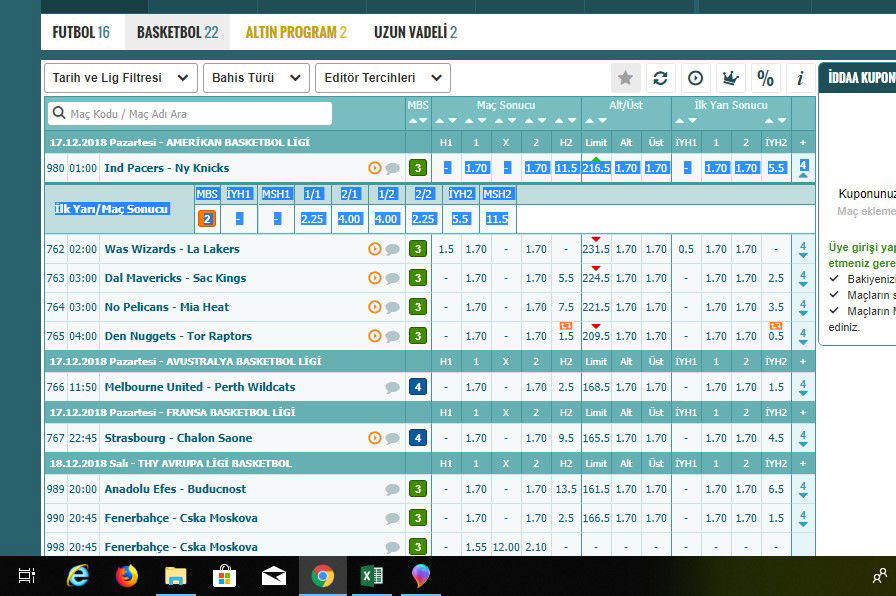Open comments for Melbourne United - Perth Wildcats
This screenshot has width=896, height=596.
point(392,387)
